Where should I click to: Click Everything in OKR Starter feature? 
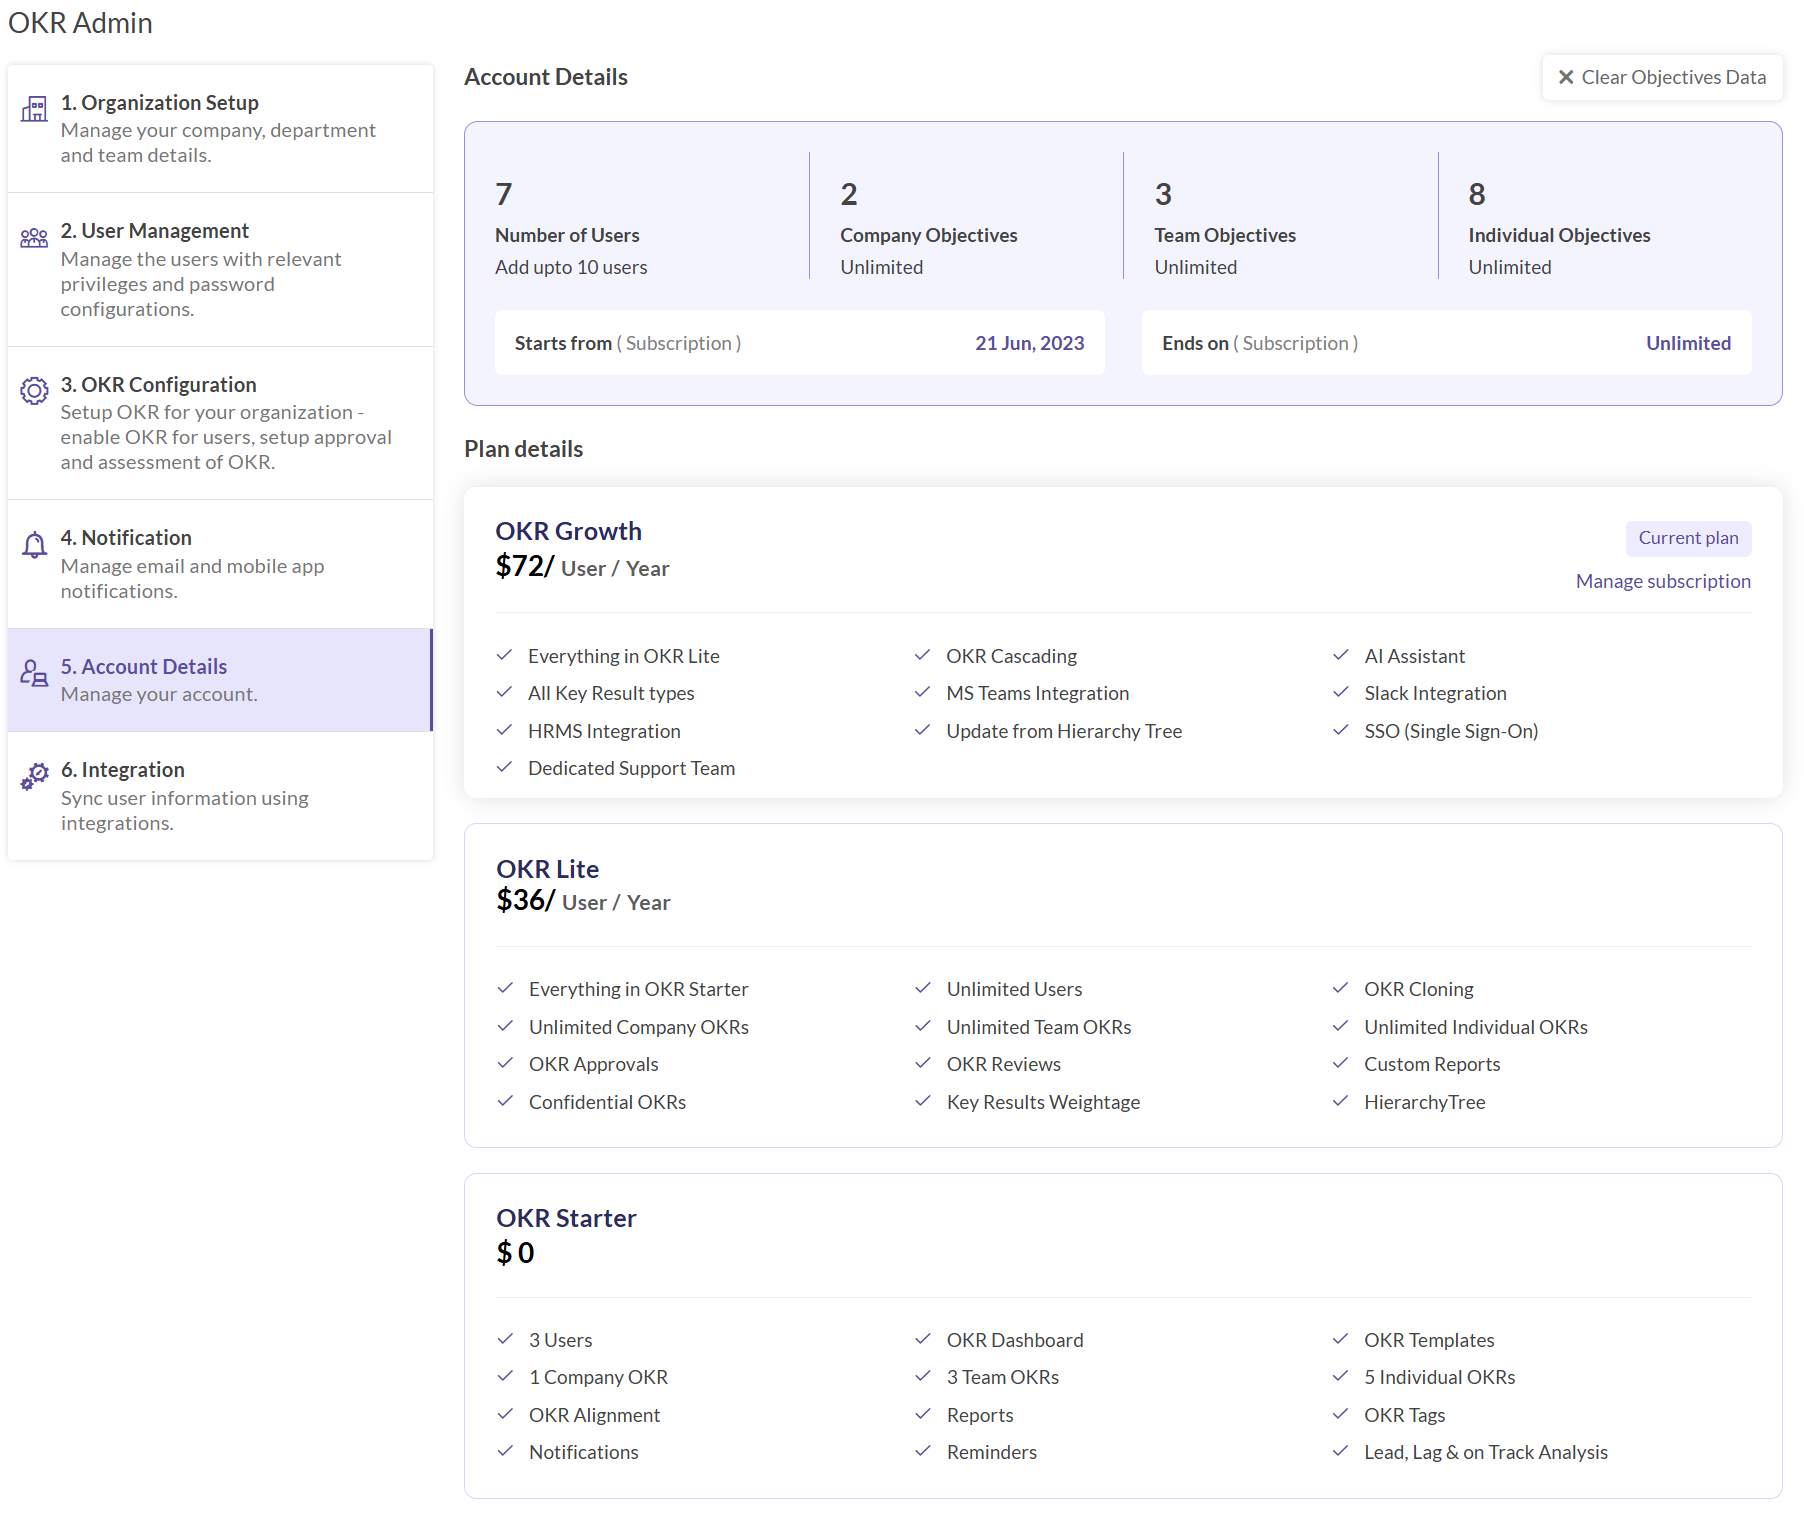(x=638, y=989)
